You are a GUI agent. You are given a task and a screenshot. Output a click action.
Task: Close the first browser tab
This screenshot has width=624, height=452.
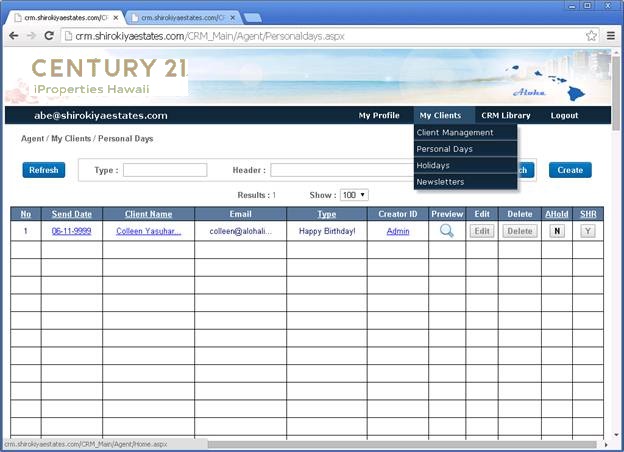115,18
